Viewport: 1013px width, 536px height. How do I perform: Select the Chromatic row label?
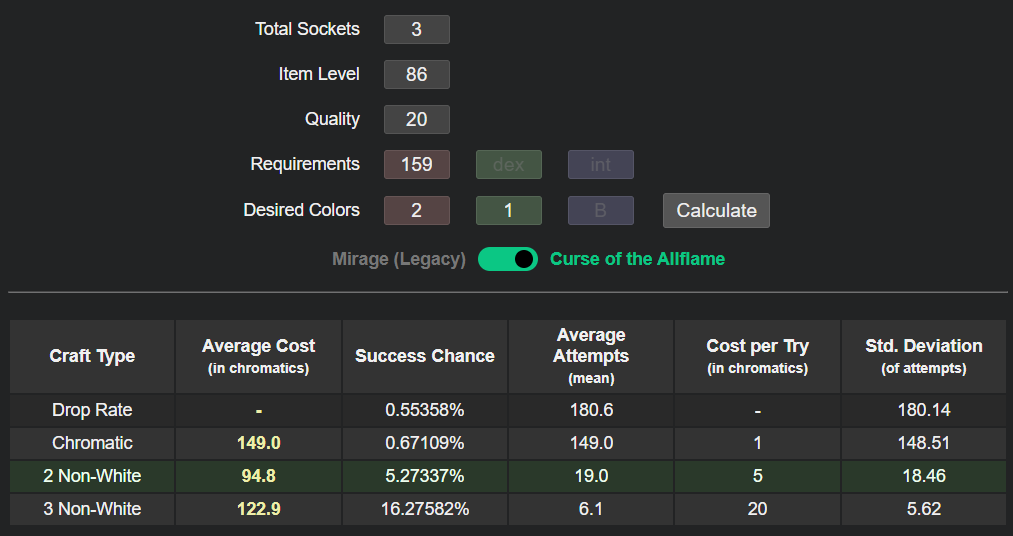(x=92, y=443)
